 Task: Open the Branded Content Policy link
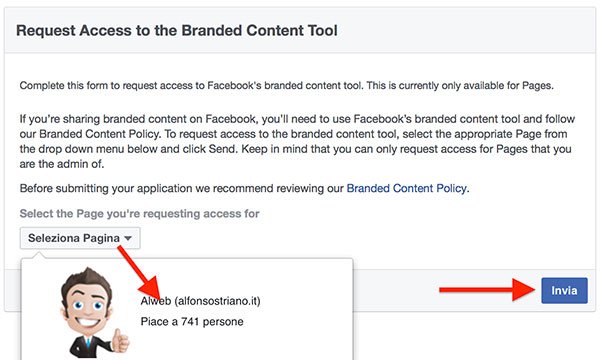click(x=406, y=188)
